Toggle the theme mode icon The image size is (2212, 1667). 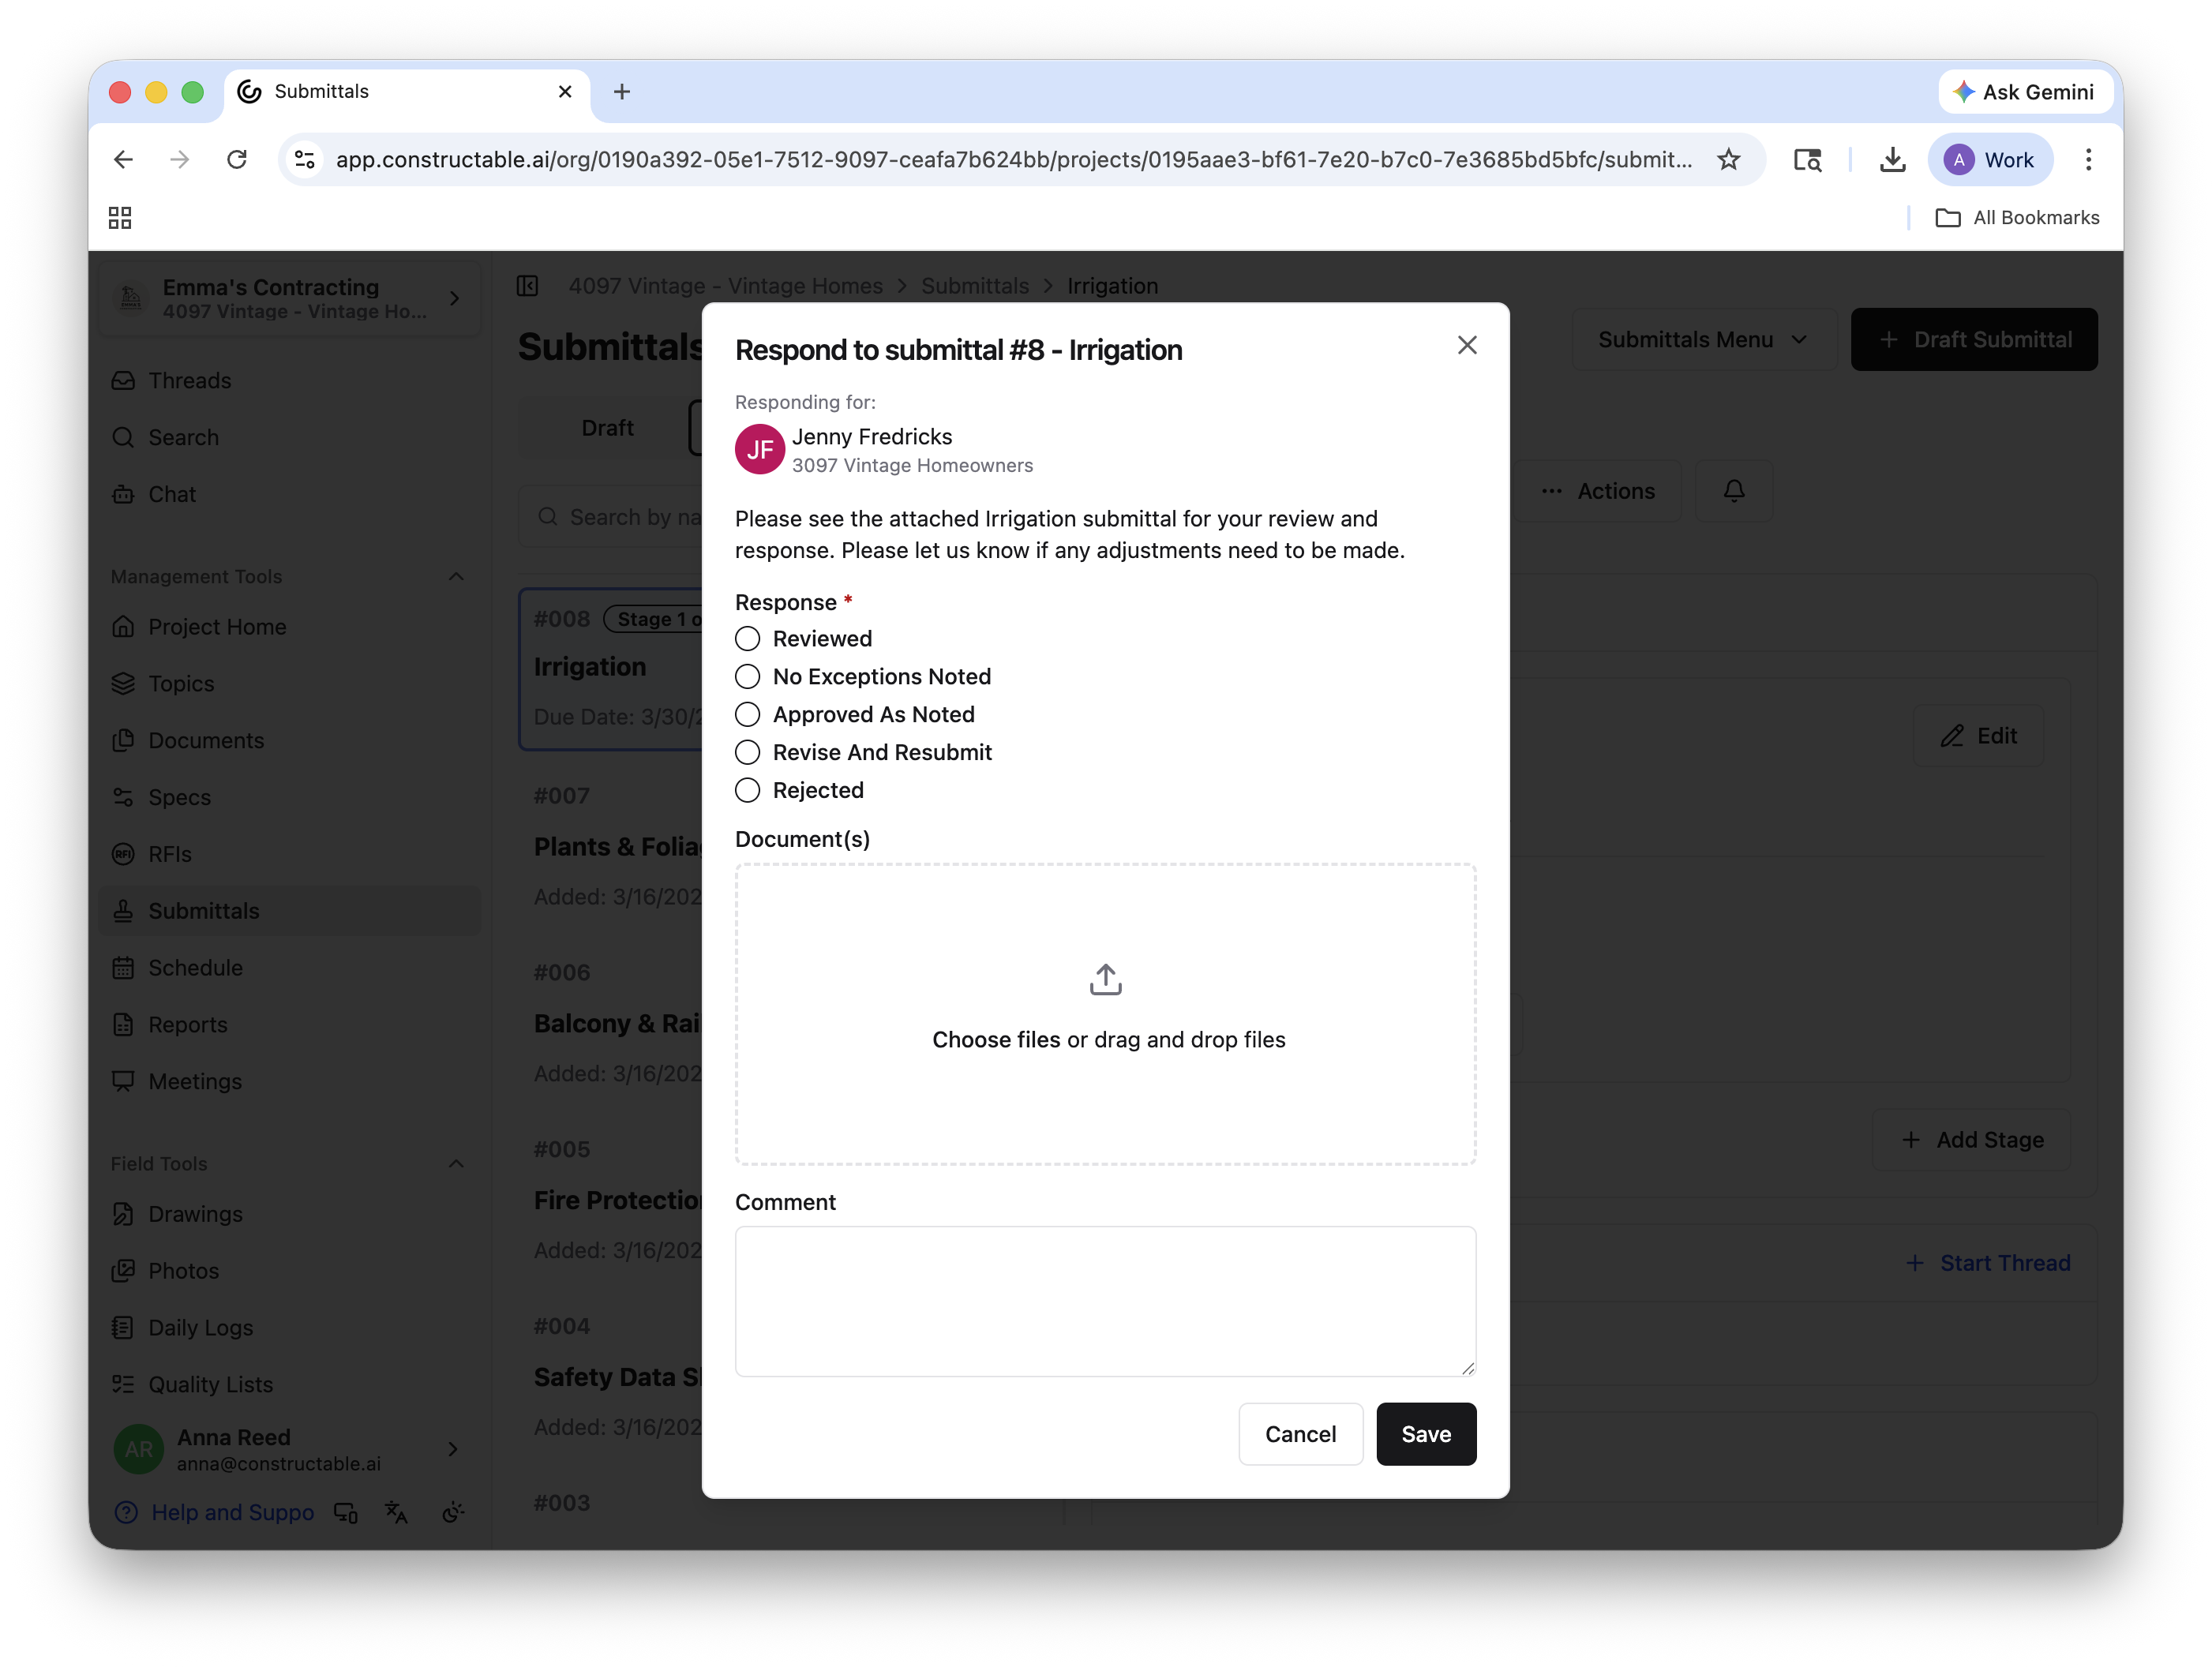coord(453,1513)
